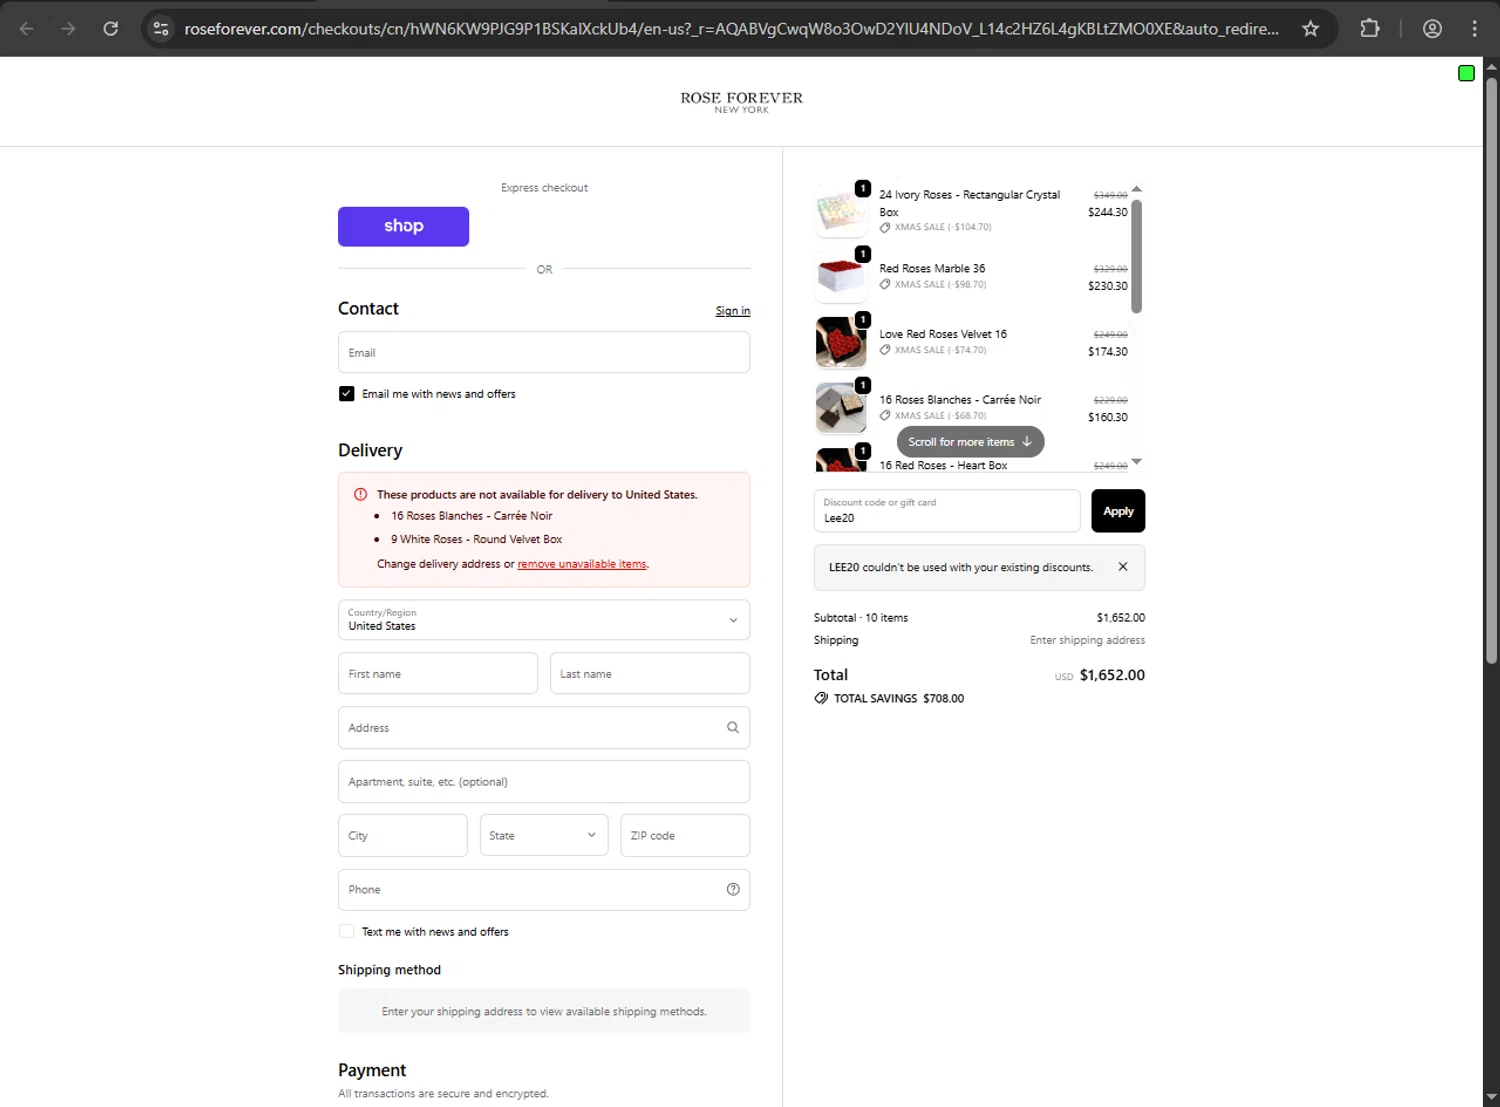The height and width of the screenshot is (1107, 1500).
Task: Click quantity badge on 24 Ivory Roses thumbnail
Action: [862, 188]
